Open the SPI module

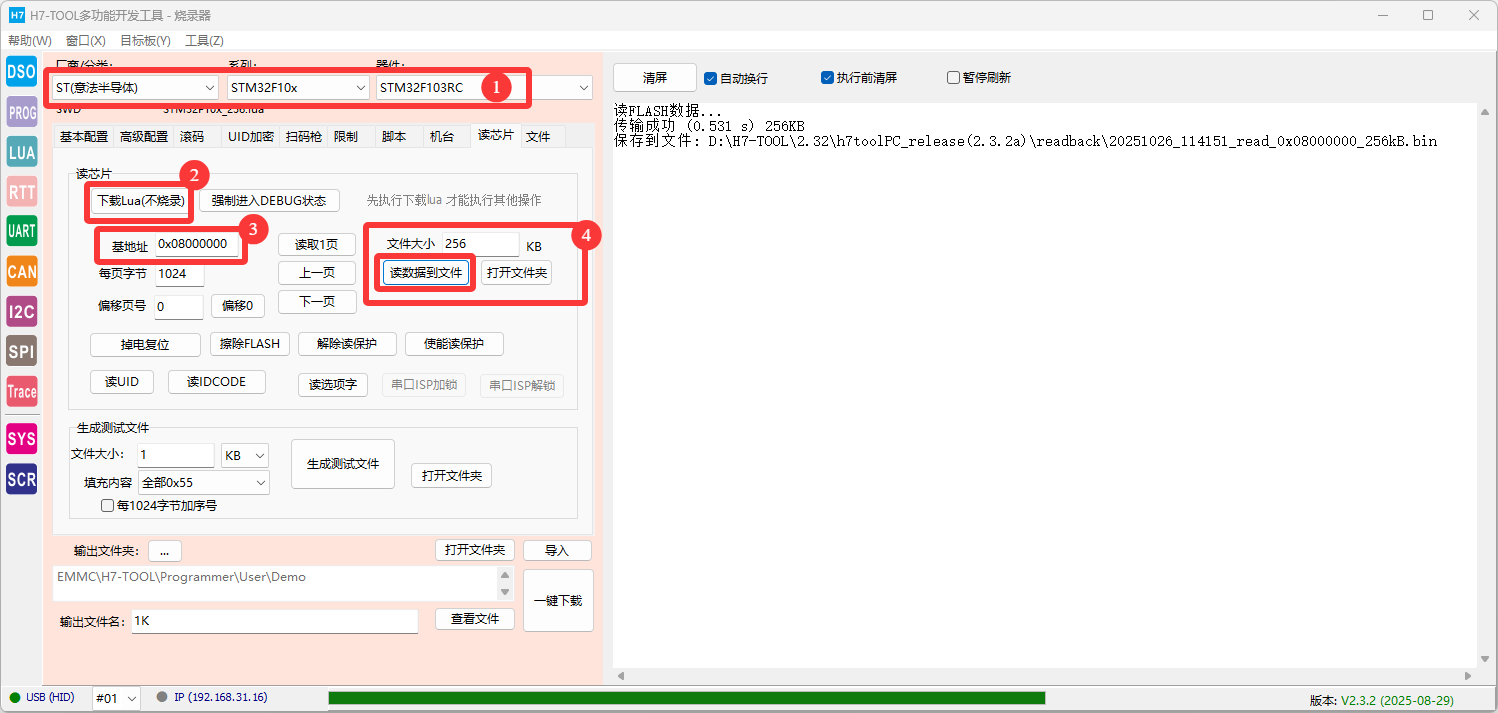pyautogui.click(x=21, y=352)
